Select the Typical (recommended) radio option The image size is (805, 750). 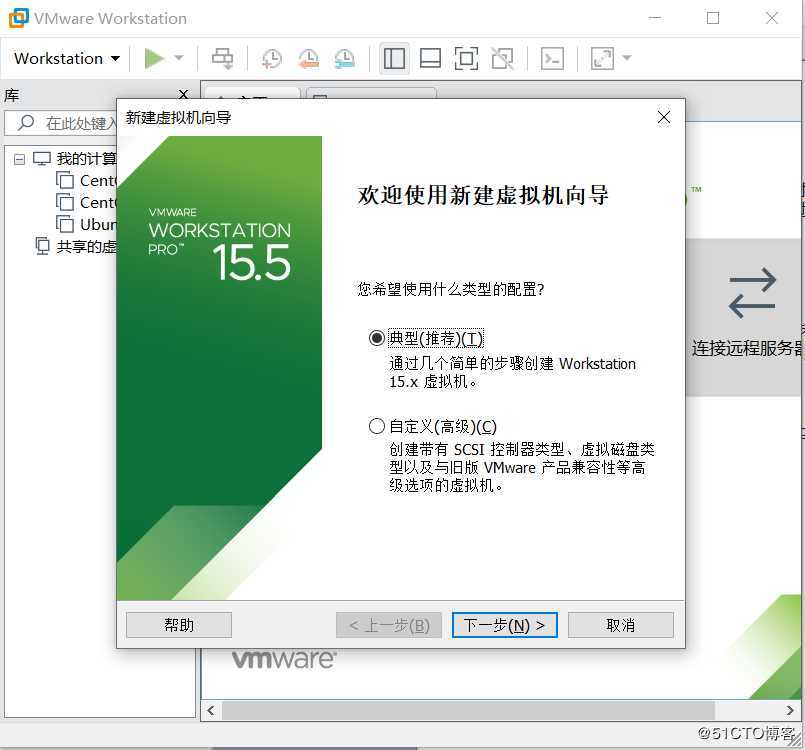[377, 338]
